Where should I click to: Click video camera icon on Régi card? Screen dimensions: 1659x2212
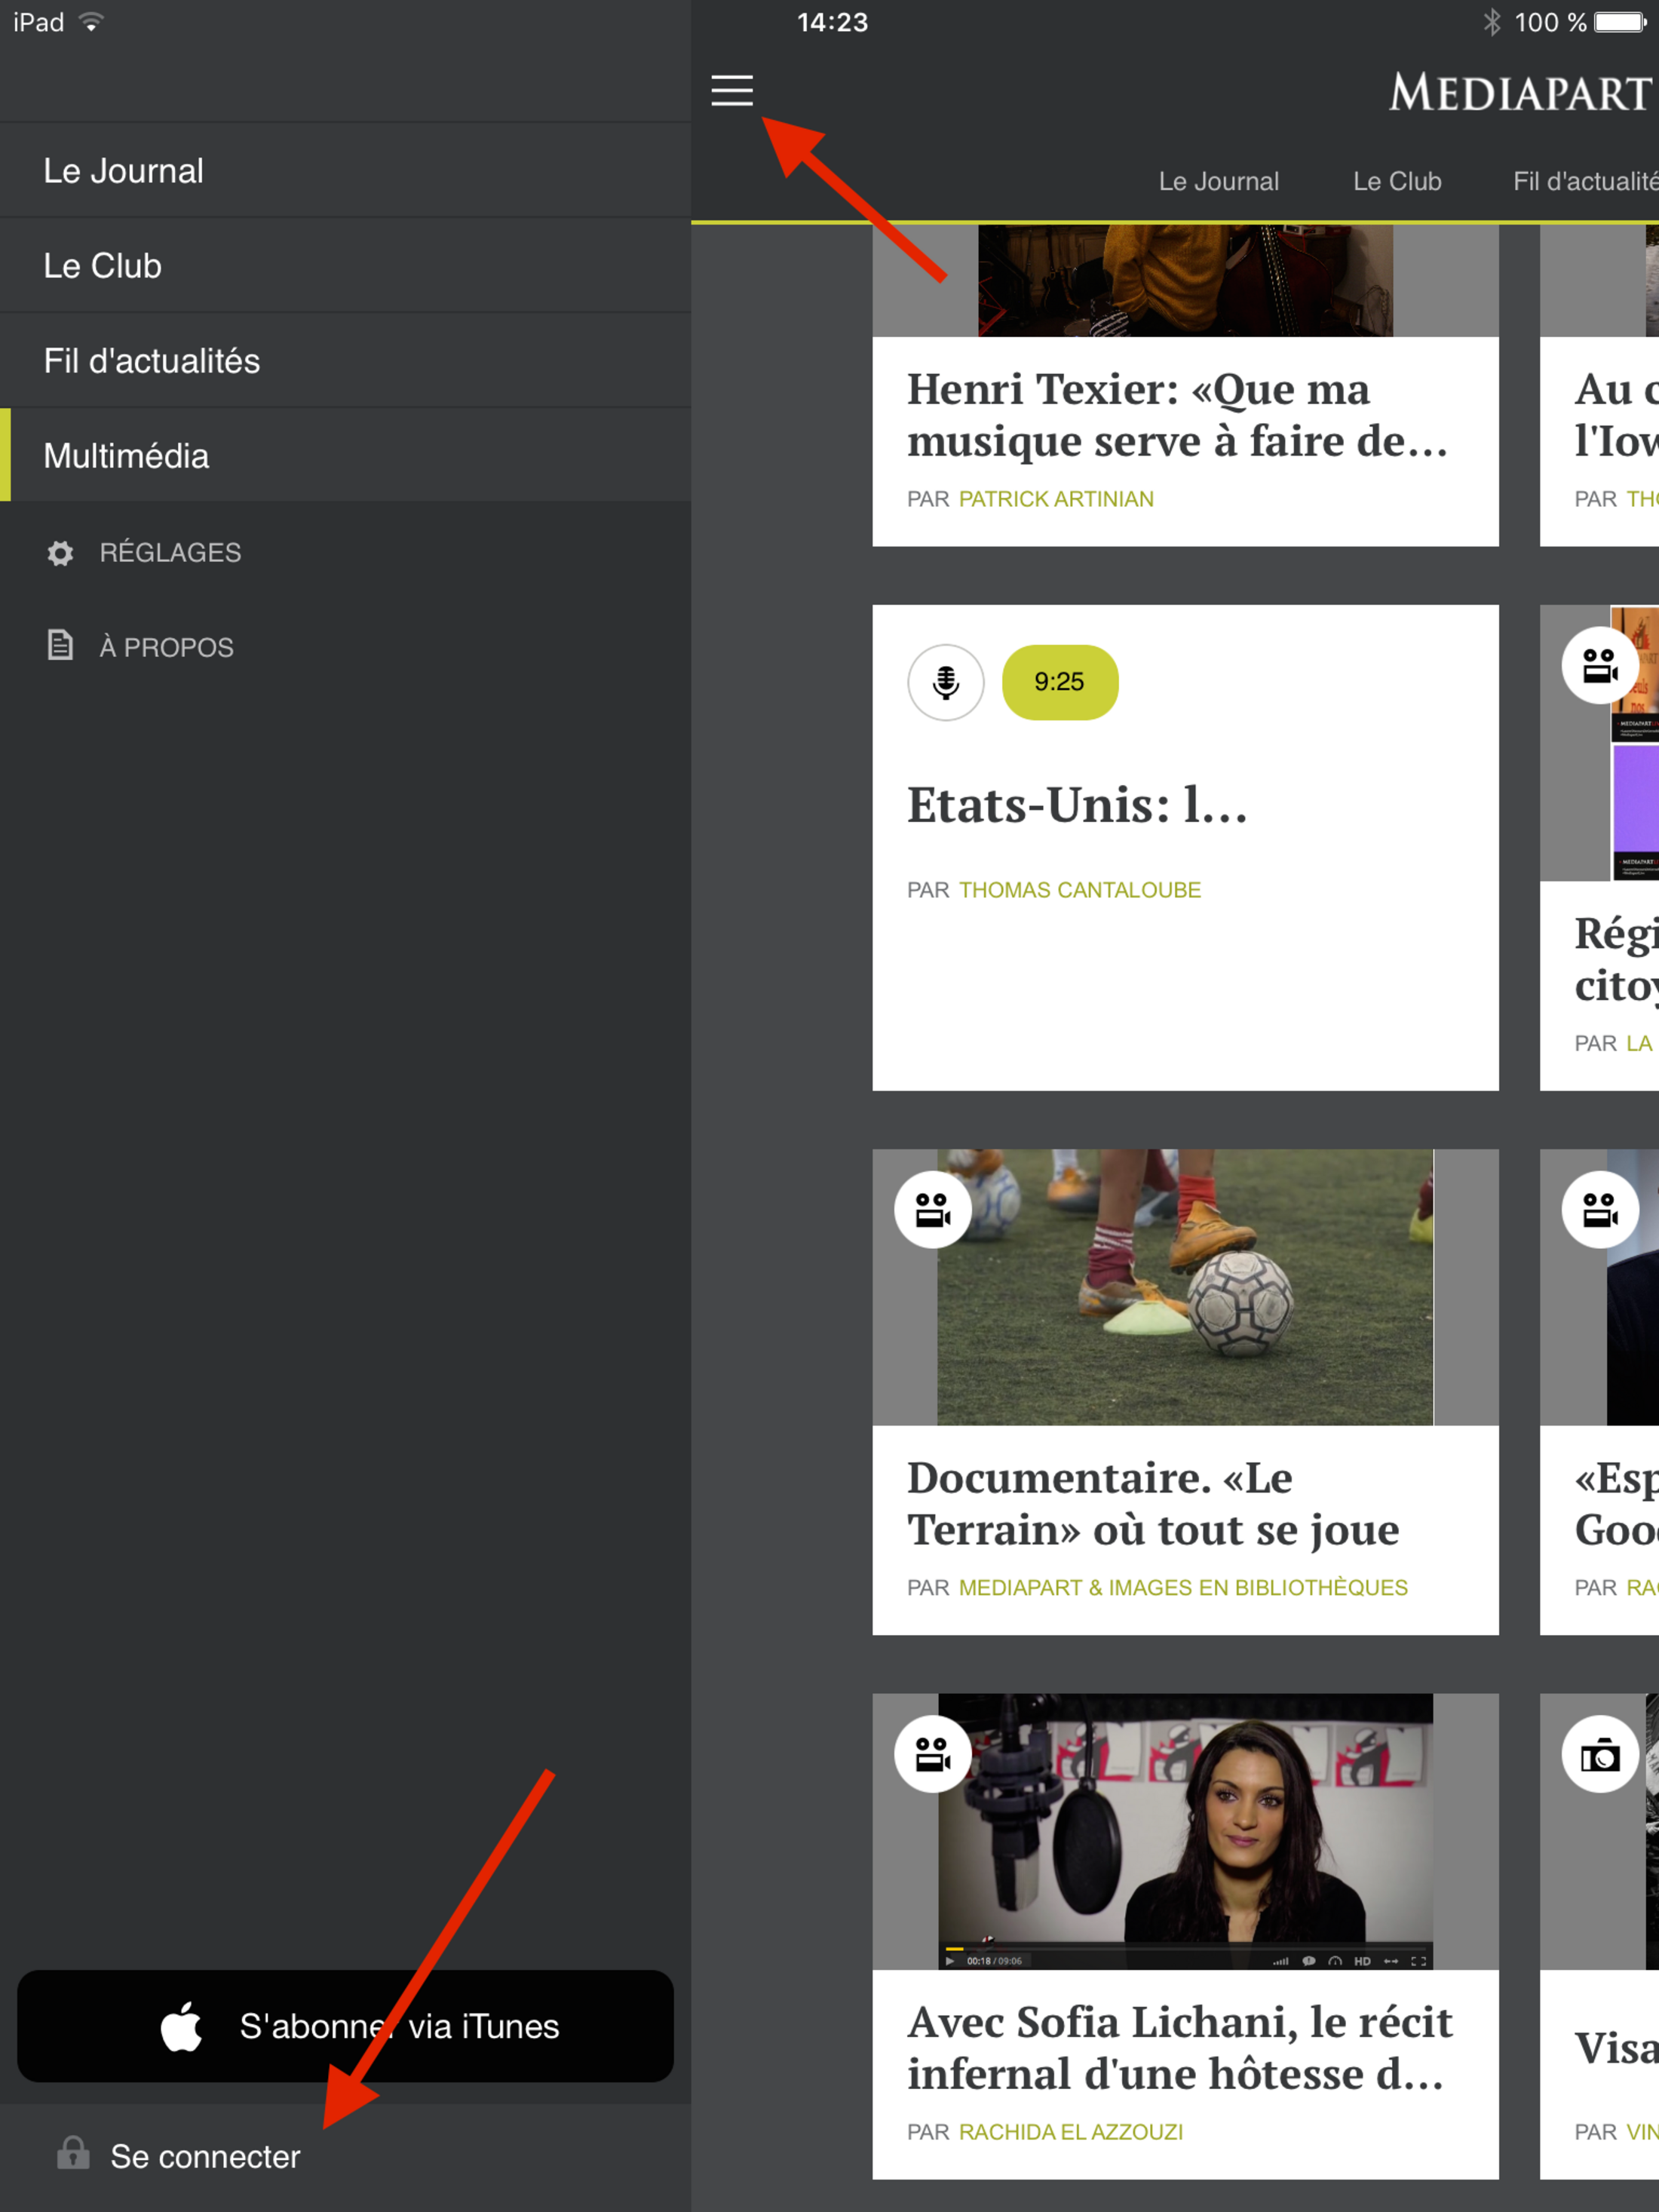(1600, 666)
